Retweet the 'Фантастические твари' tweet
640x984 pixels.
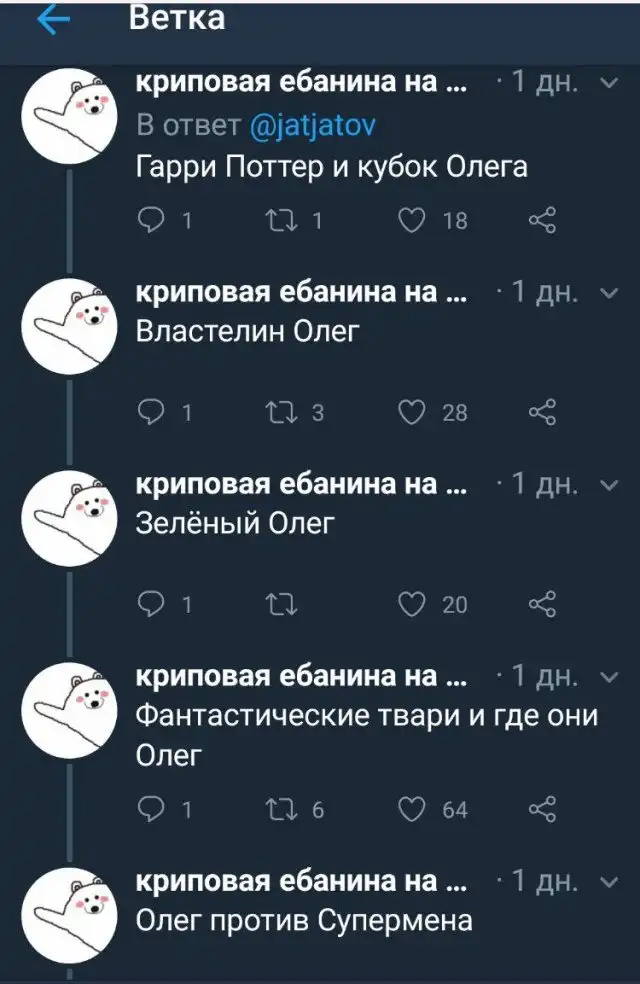coord(280,809)
